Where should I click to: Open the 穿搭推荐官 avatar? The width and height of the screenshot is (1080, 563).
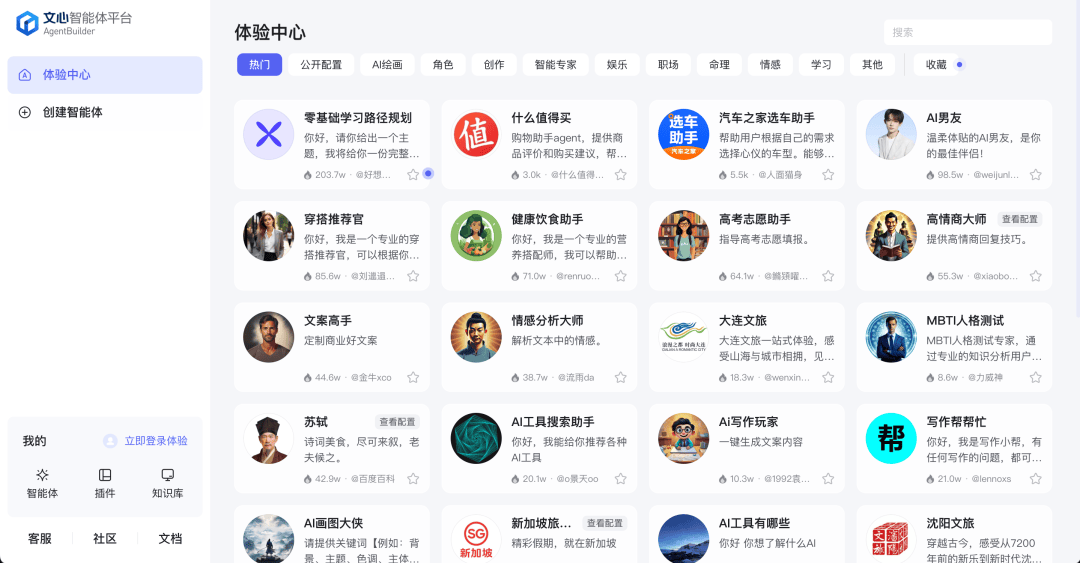click(x=269, y=236)
